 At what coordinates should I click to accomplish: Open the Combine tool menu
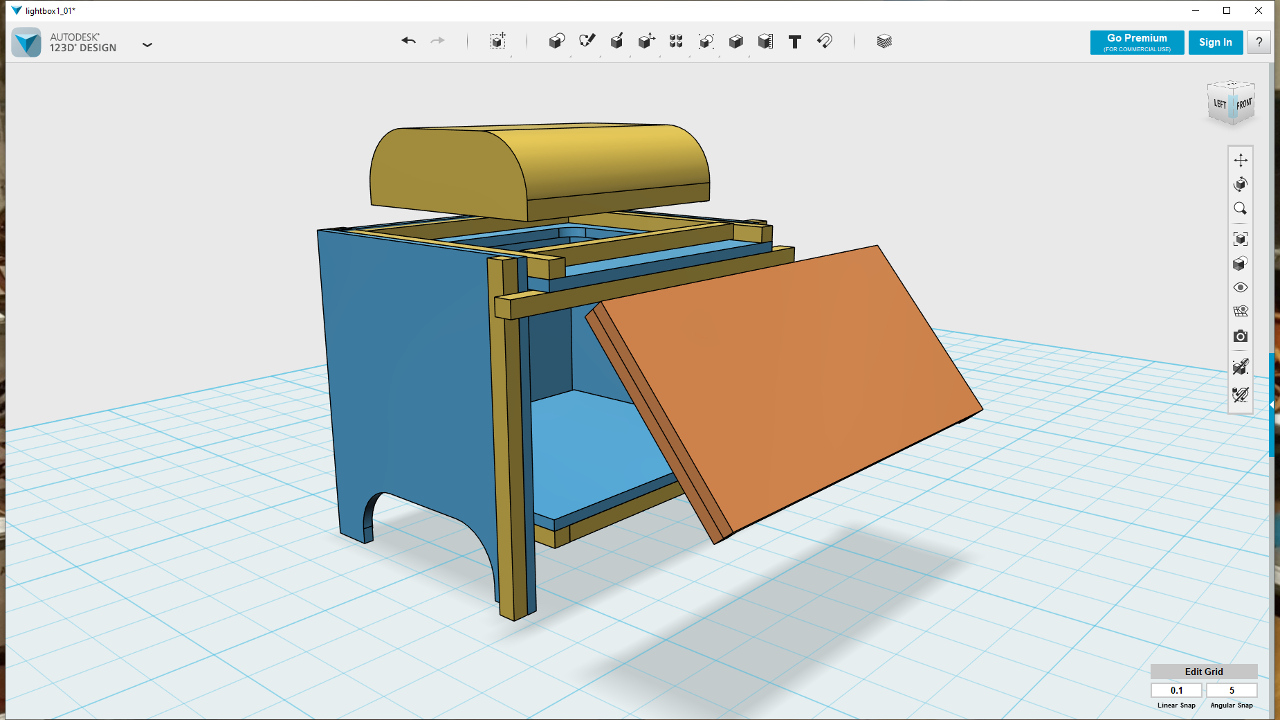coord(736,41)
